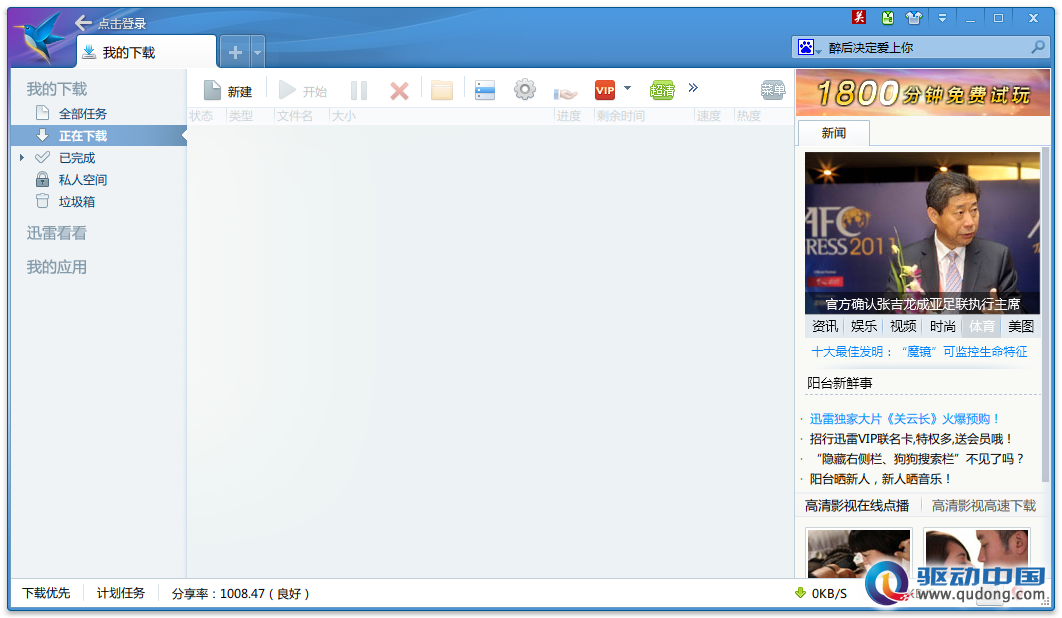
Task: Click the handshake share icon
Action: (x=565, y=93)
